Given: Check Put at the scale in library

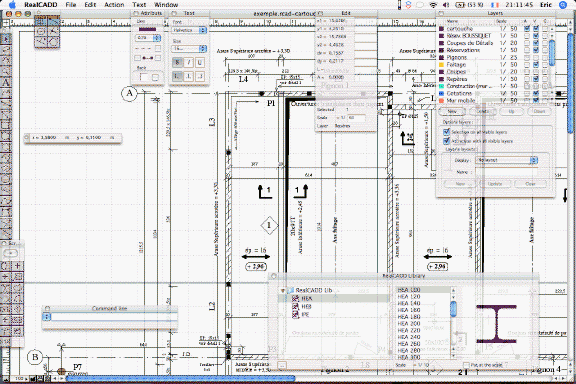Looking at the screenshot, I should 466,365.
